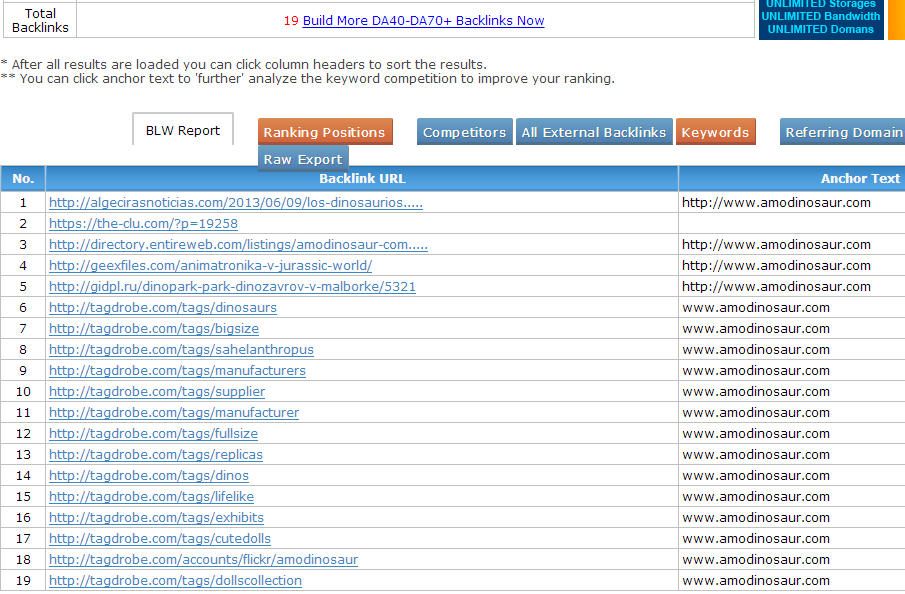Open the algecirasnoticias.com backlink
The height and width of the screenshot is (594, 905).
[236, 203]
